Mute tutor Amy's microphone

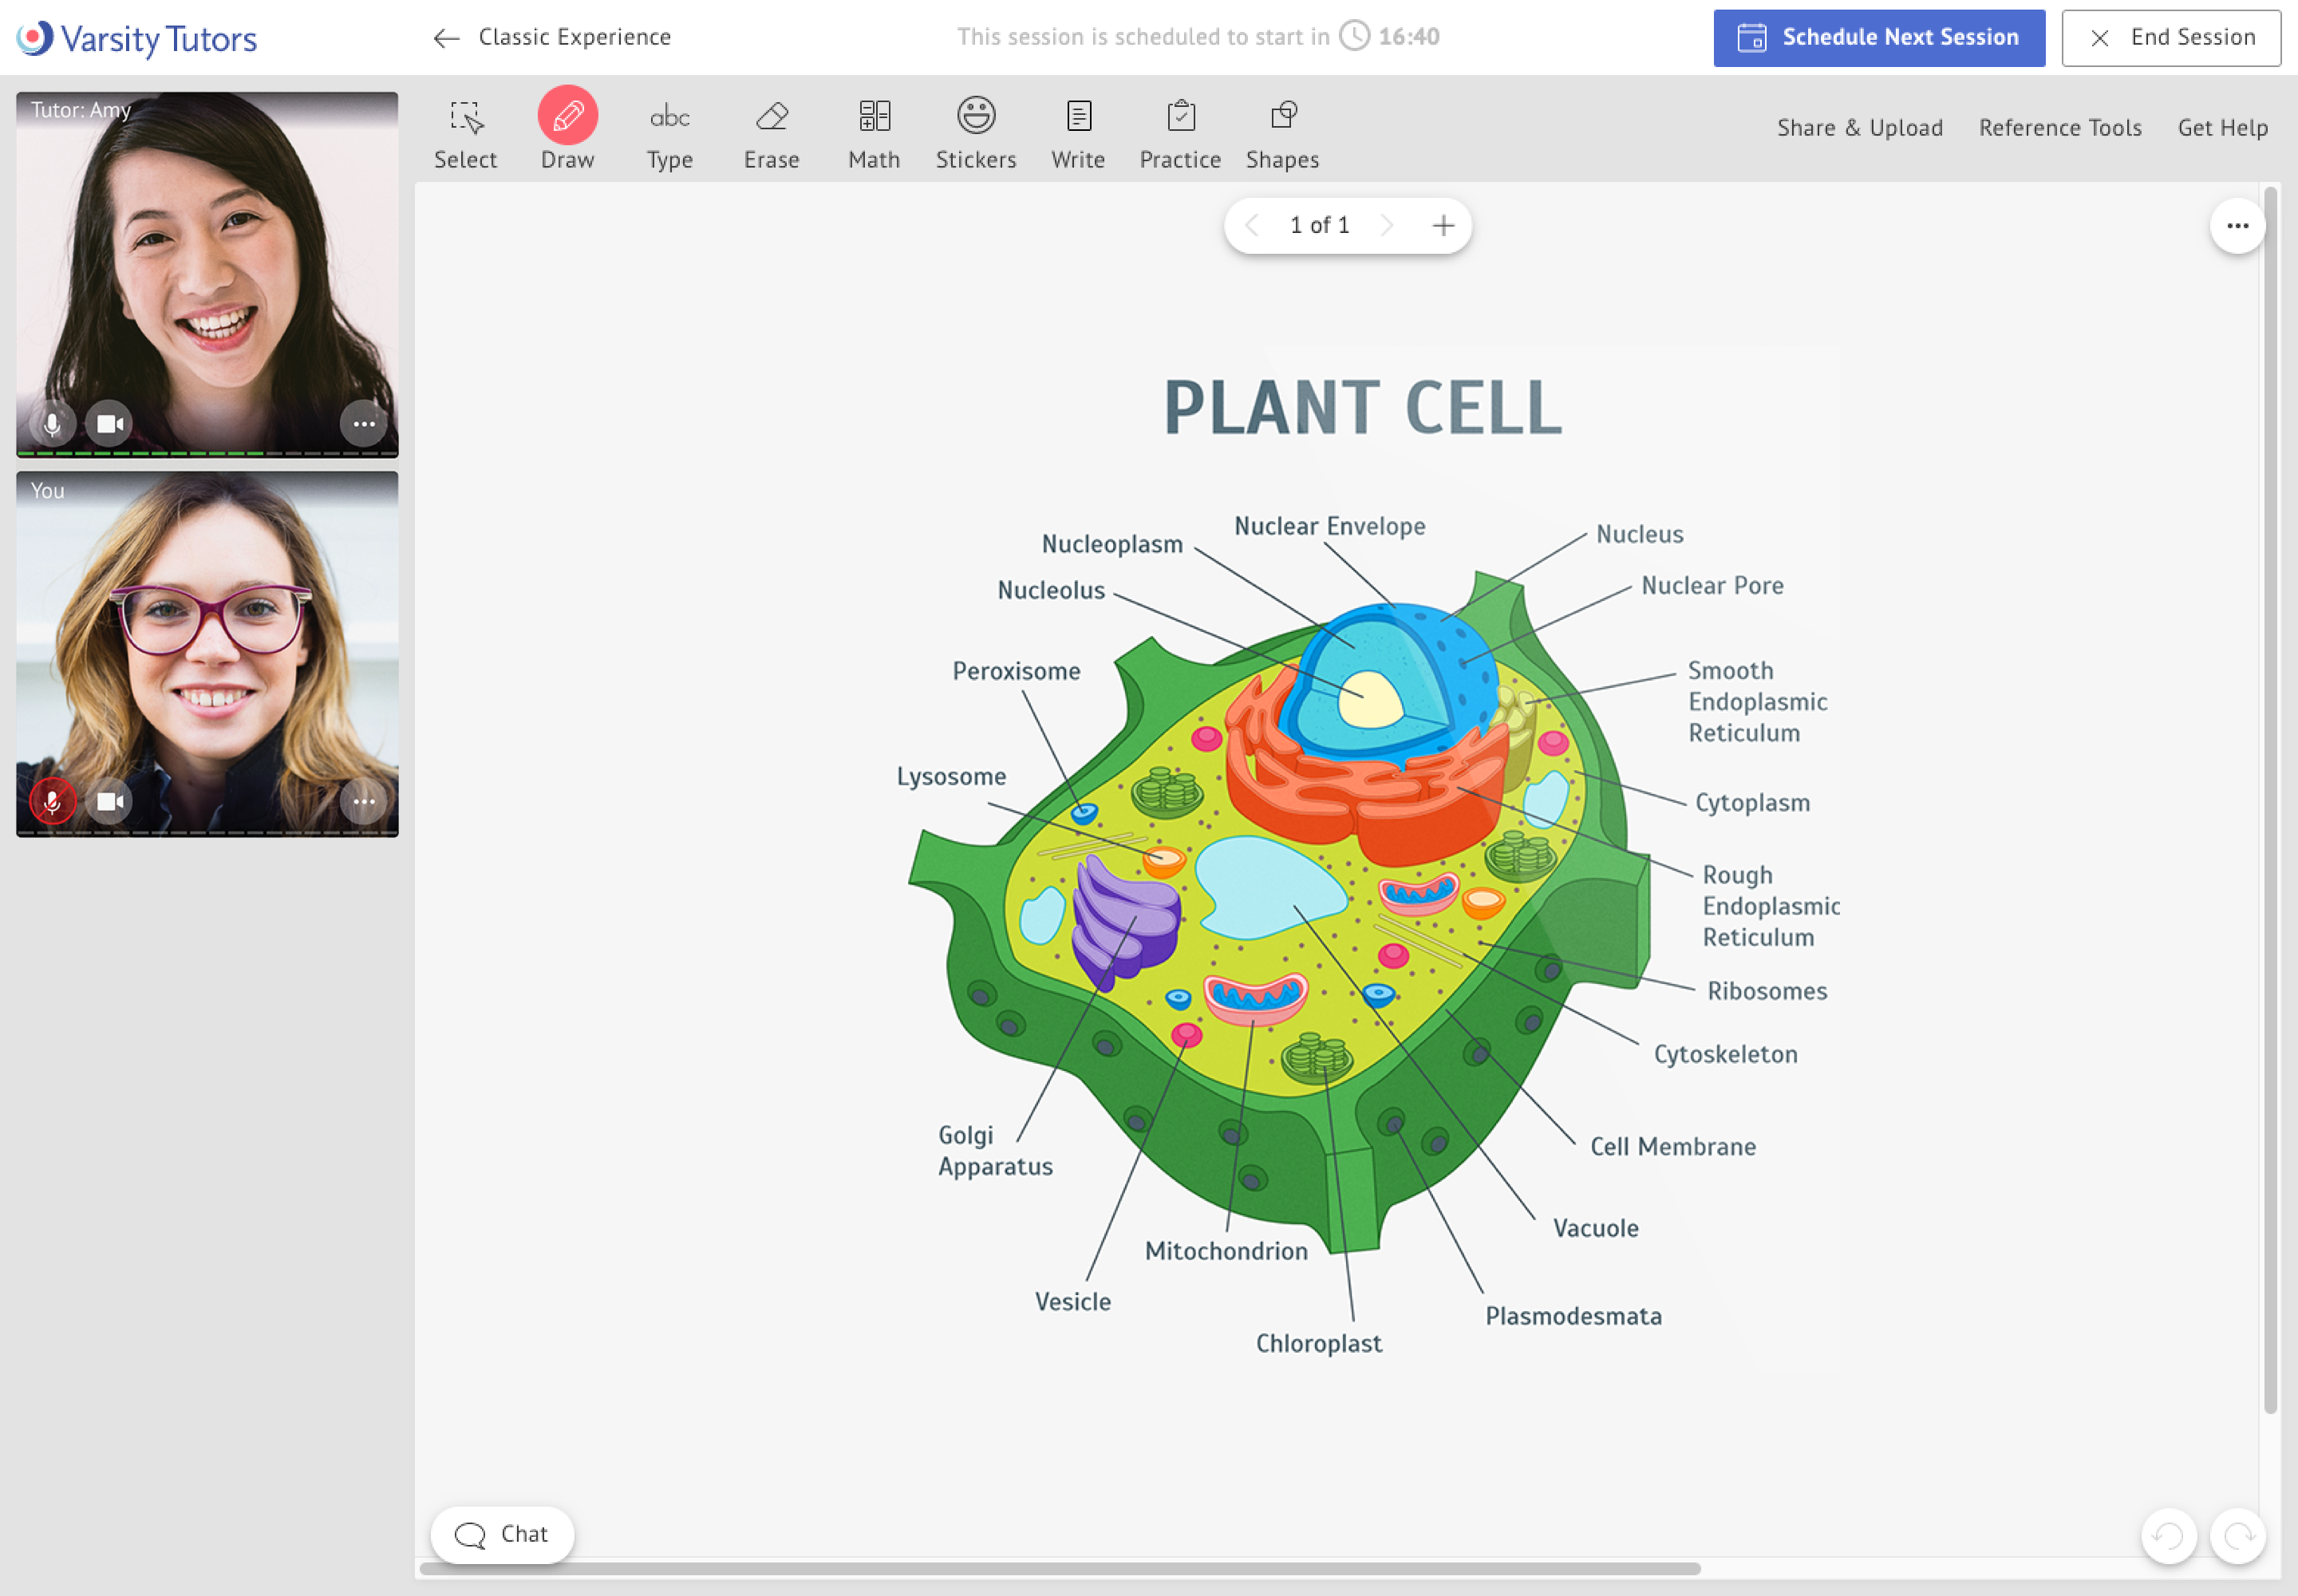[x=52, y=424]
